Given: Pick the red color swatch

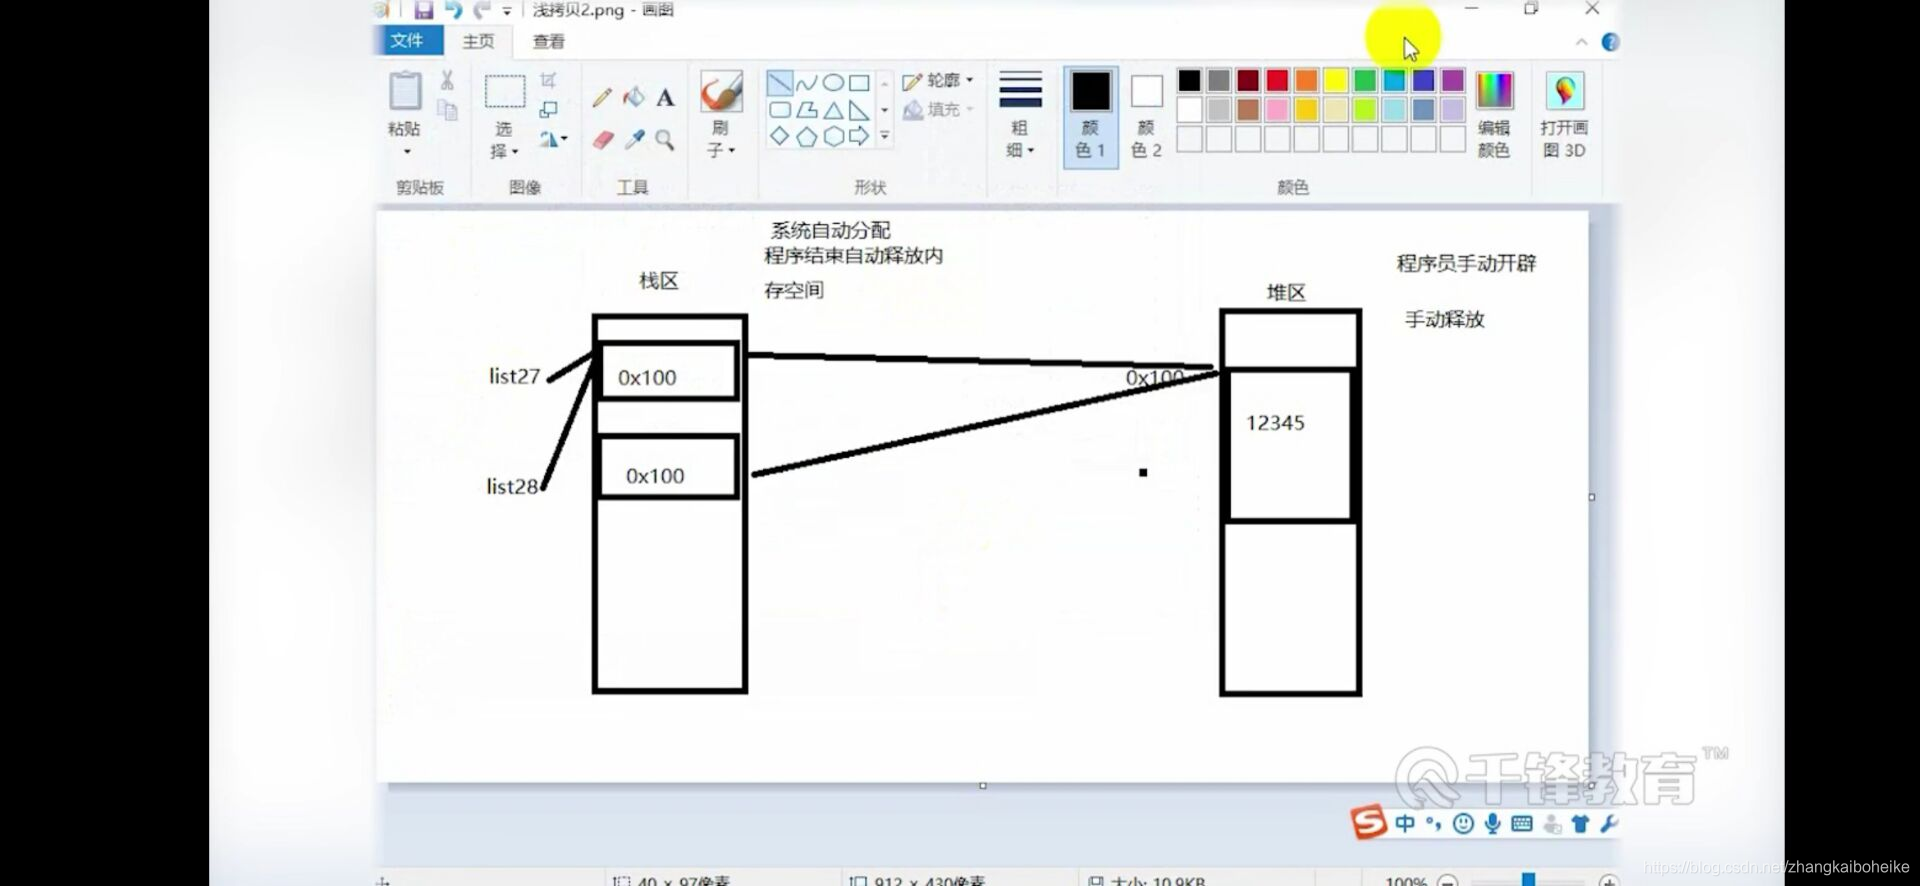Looking at the screenshot, I should [x=1278, y=81].
